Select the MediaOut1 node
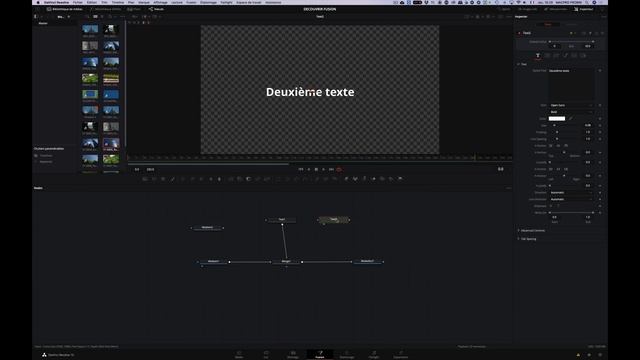 tap(367, 261)
